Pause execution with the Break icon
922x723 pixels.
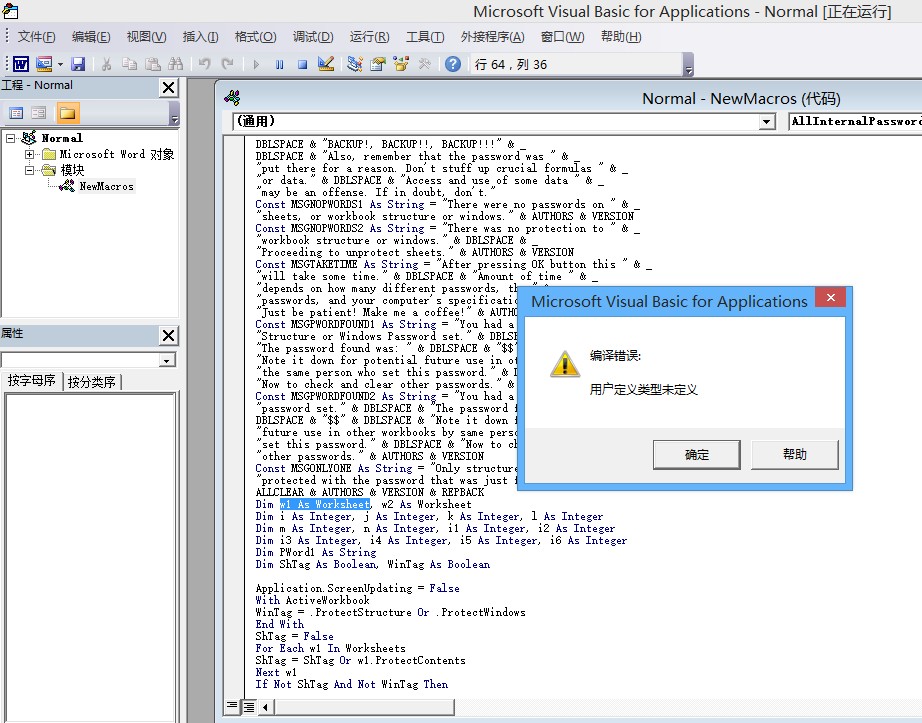click(x=279, y=63)
